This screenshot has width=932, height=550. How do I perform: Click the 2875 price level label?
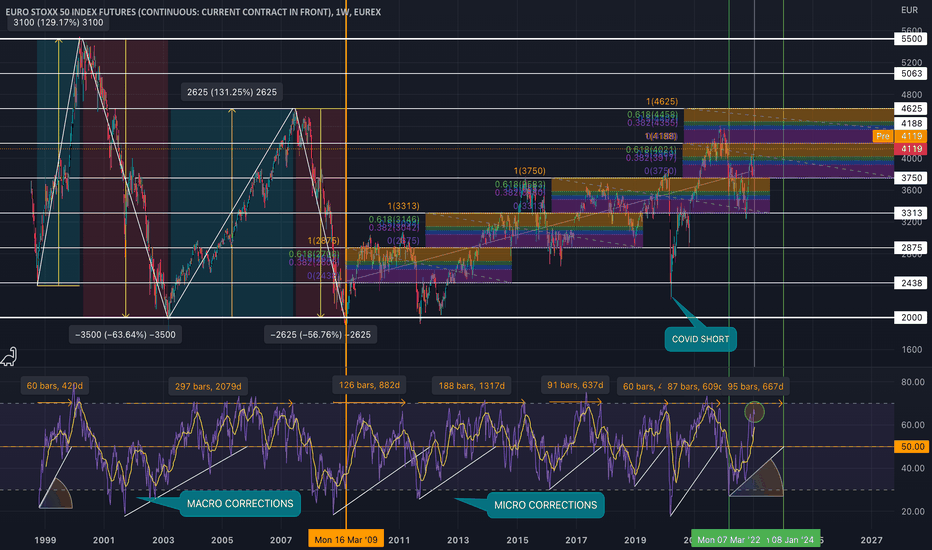pos(911,247)
